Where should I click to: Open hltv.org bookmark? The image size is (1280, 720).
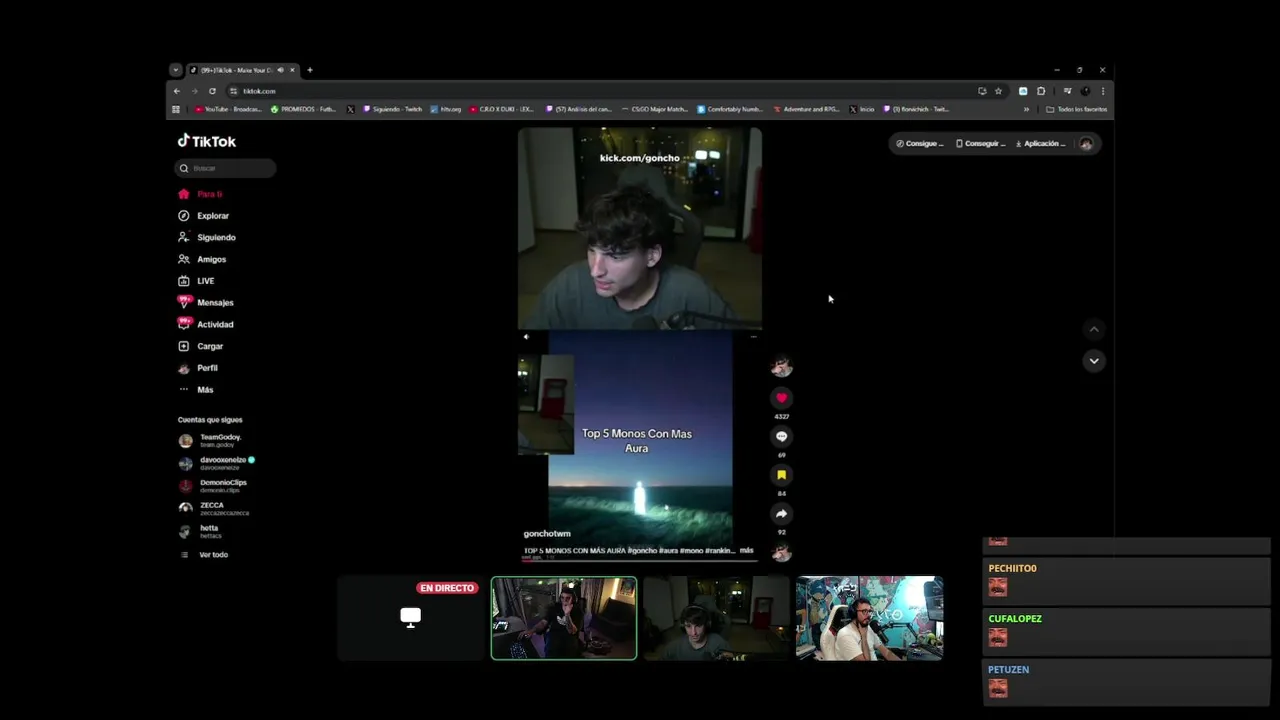(x=446, y=109)
